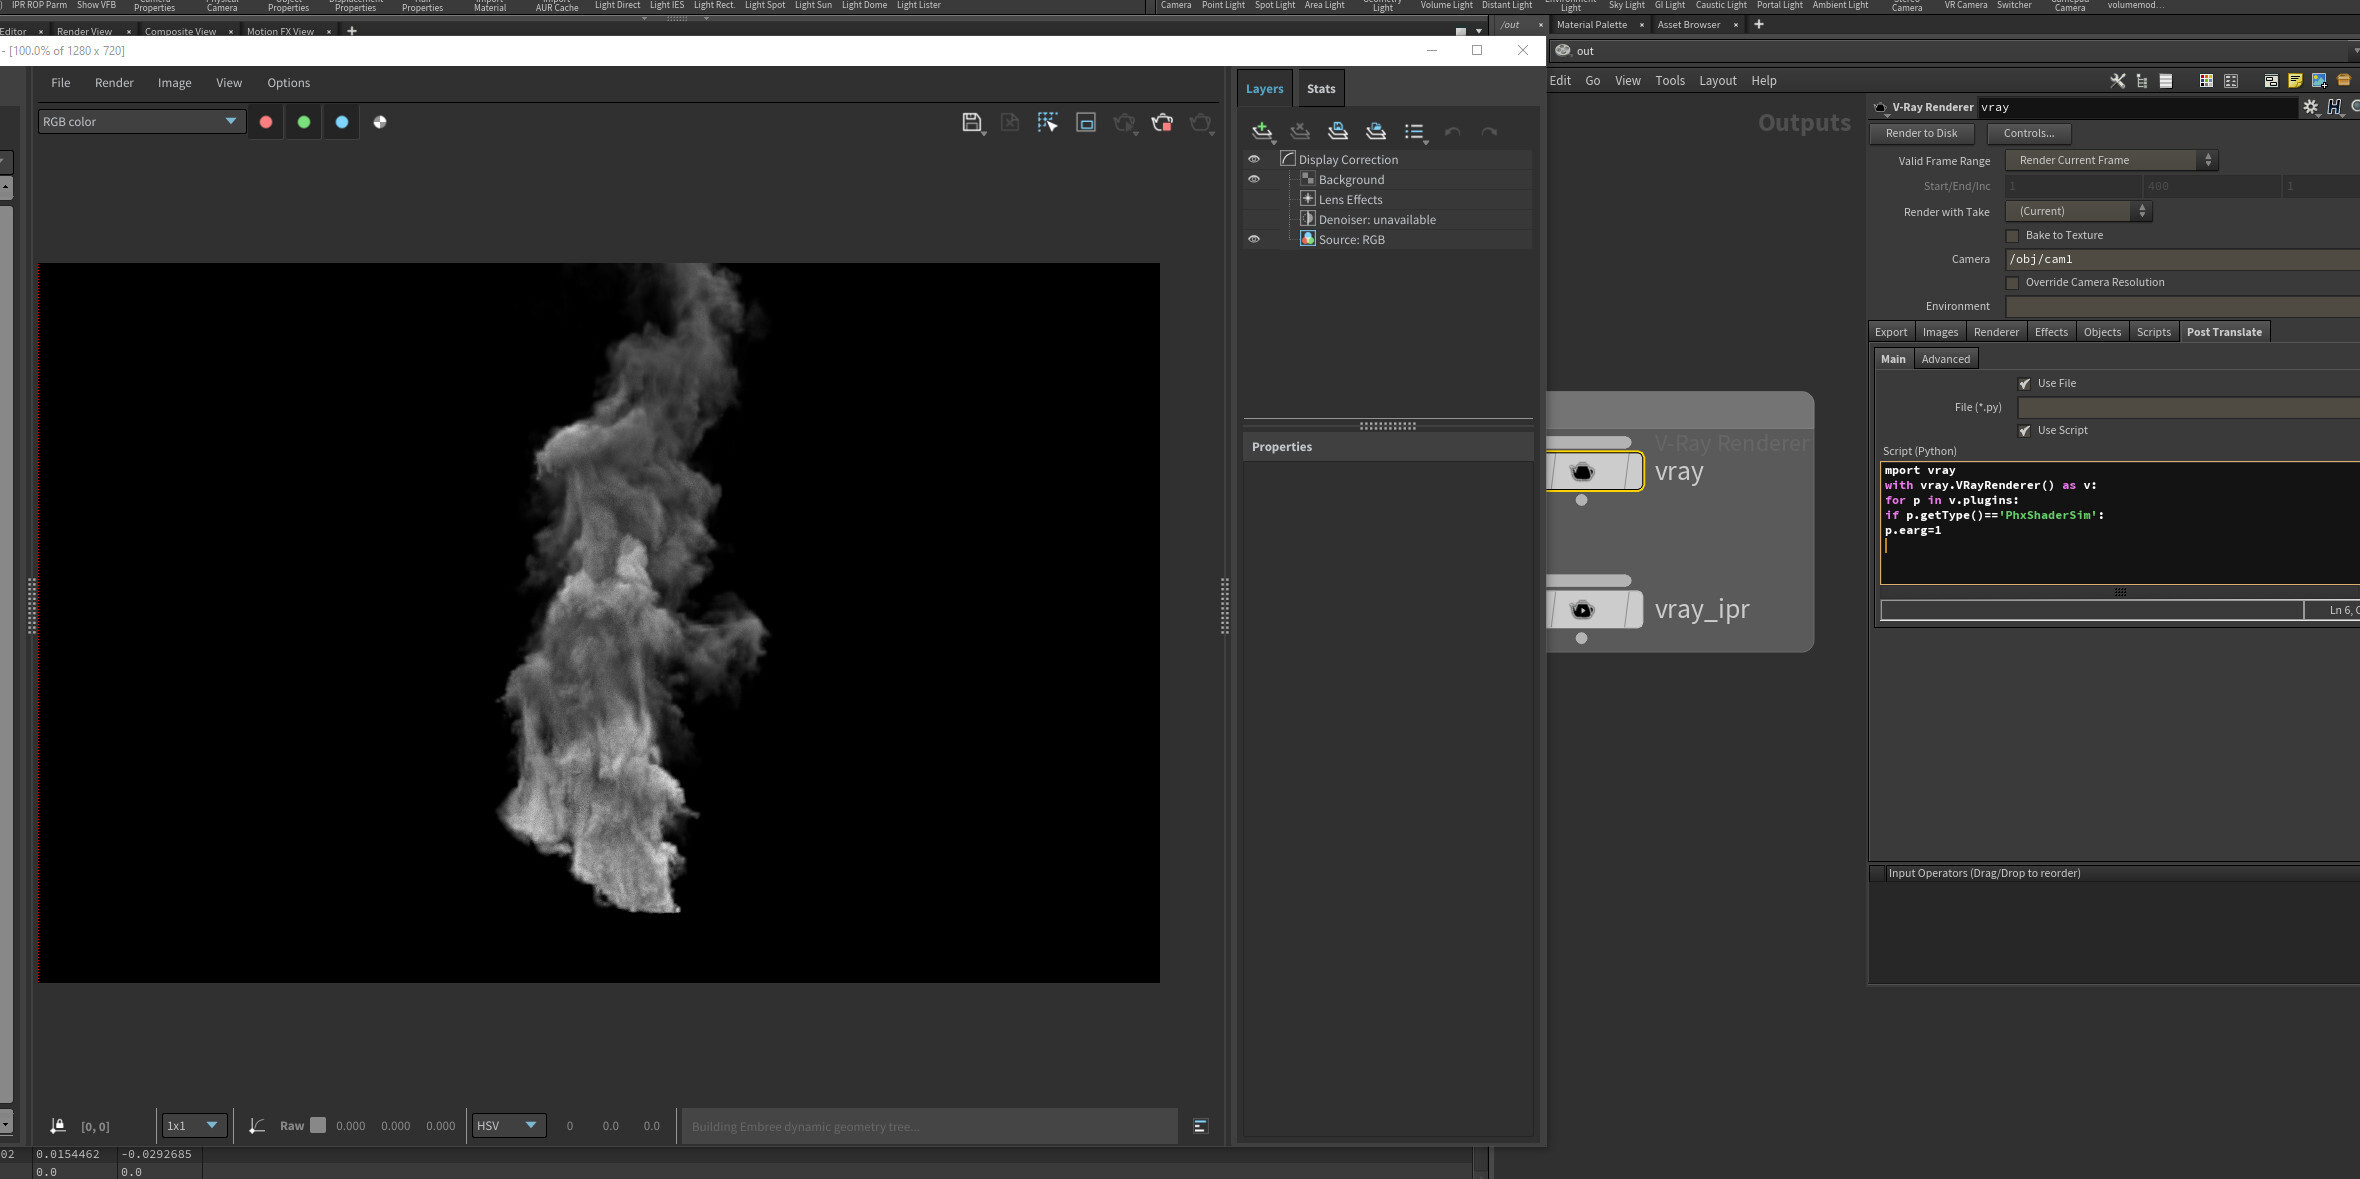Toggle visibility of Source: RGB layer
2360x1179 pixels.
[x=1254, y=239]
